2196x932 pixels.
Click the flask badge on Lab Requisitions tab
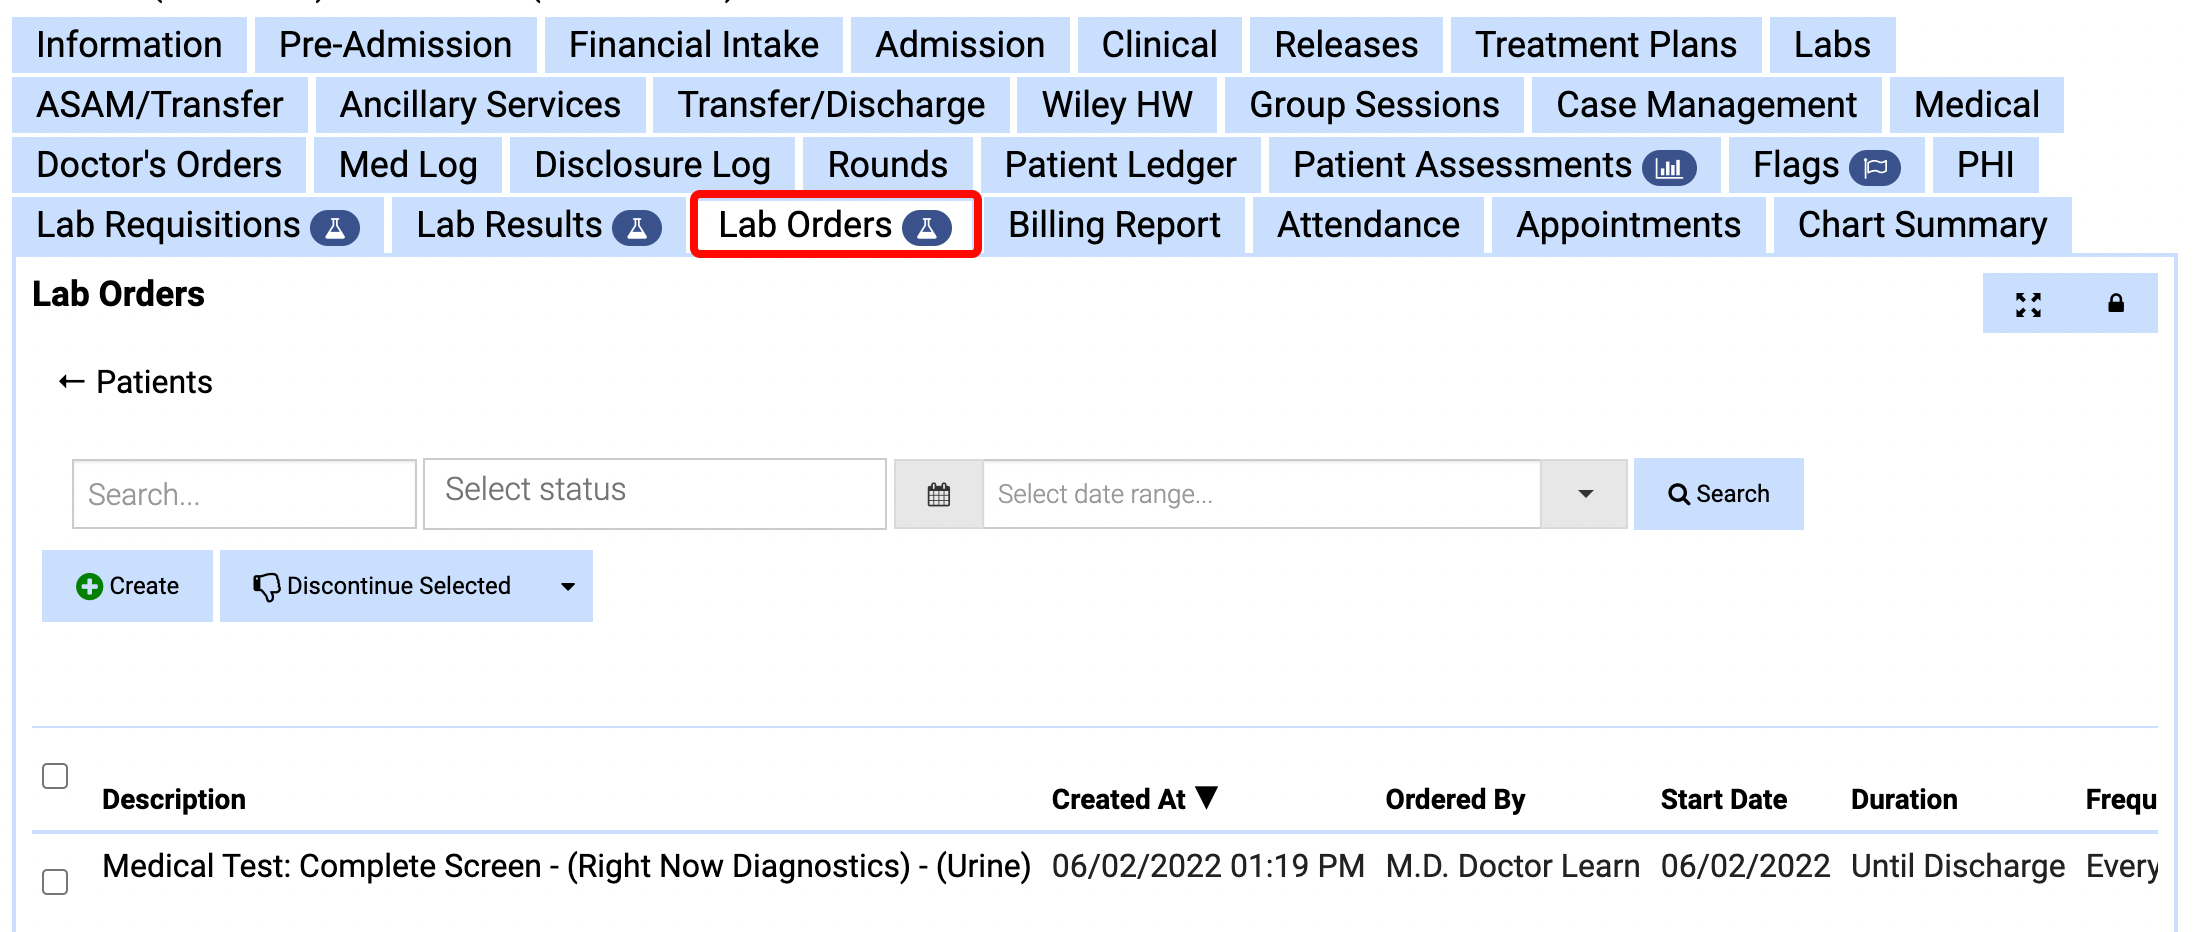(335, 228)
